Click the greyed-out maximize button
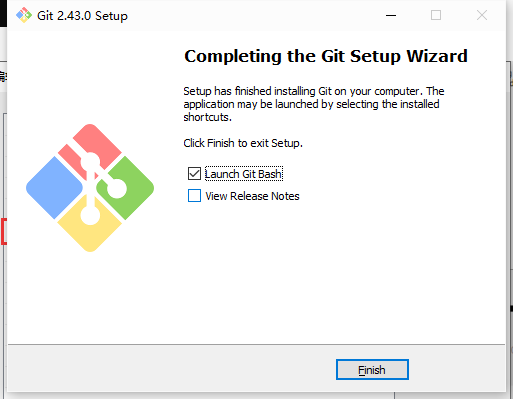 pyautogui.click(x=436, y=15)
